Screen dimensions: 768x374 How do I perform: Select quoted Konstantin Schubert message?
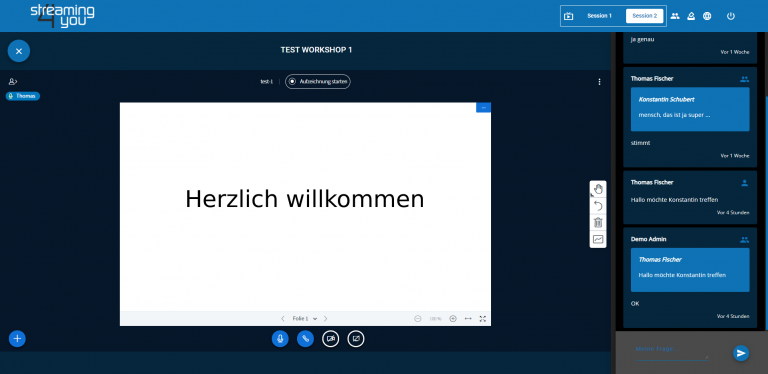pos(690,109)
